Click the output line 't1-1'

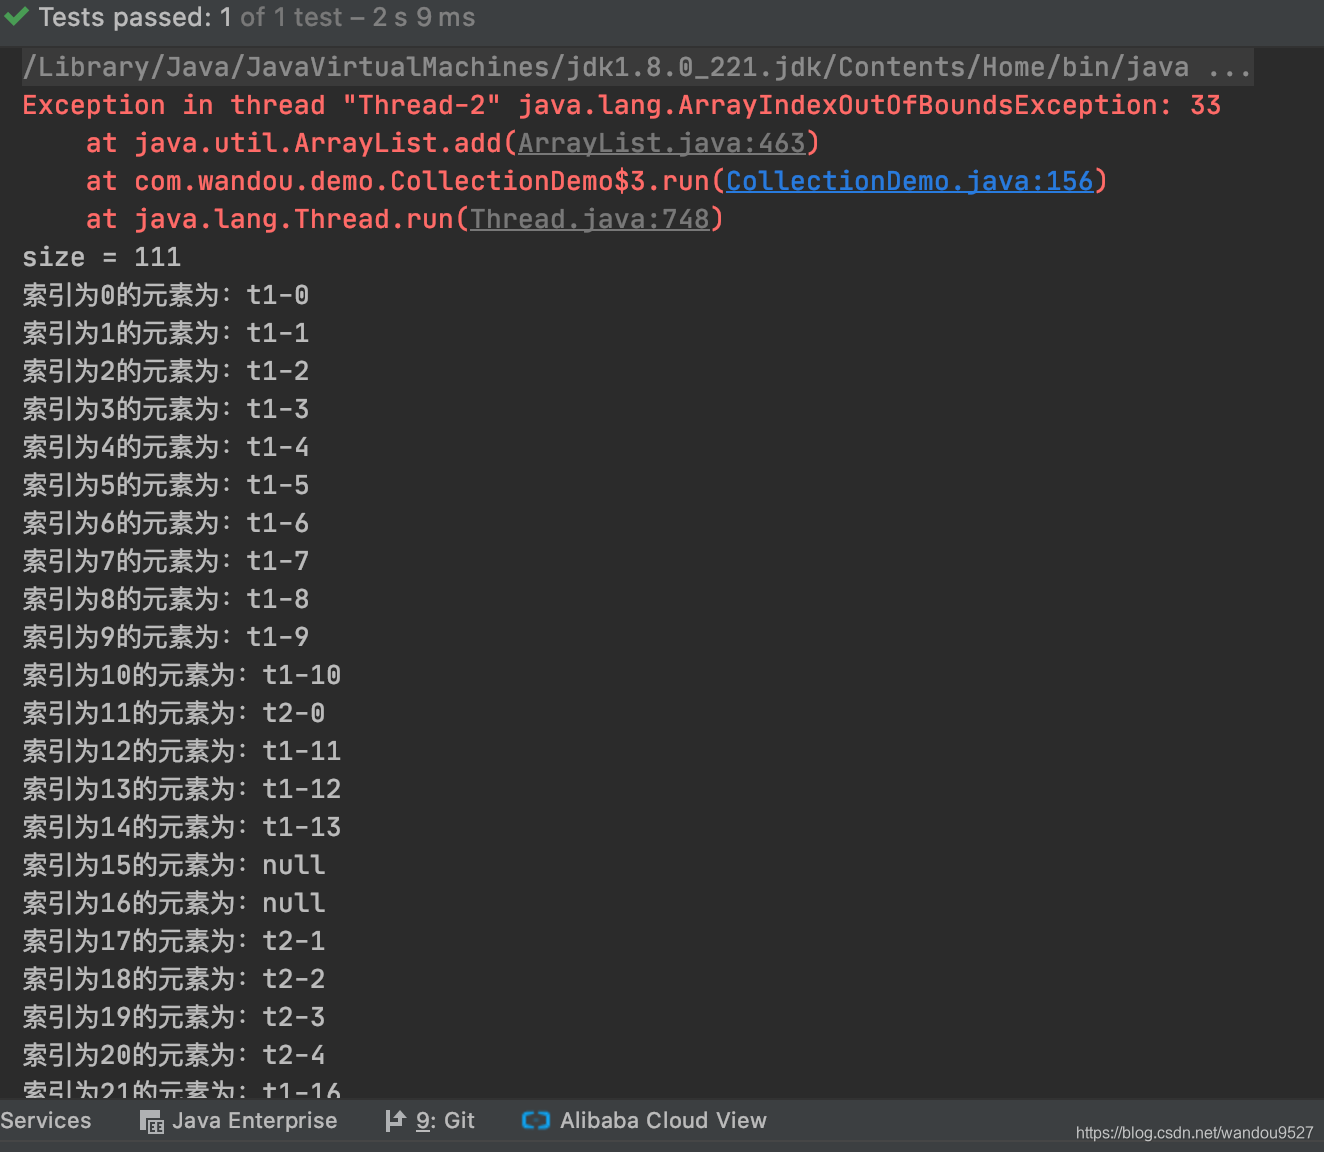[x=166, y=333]
